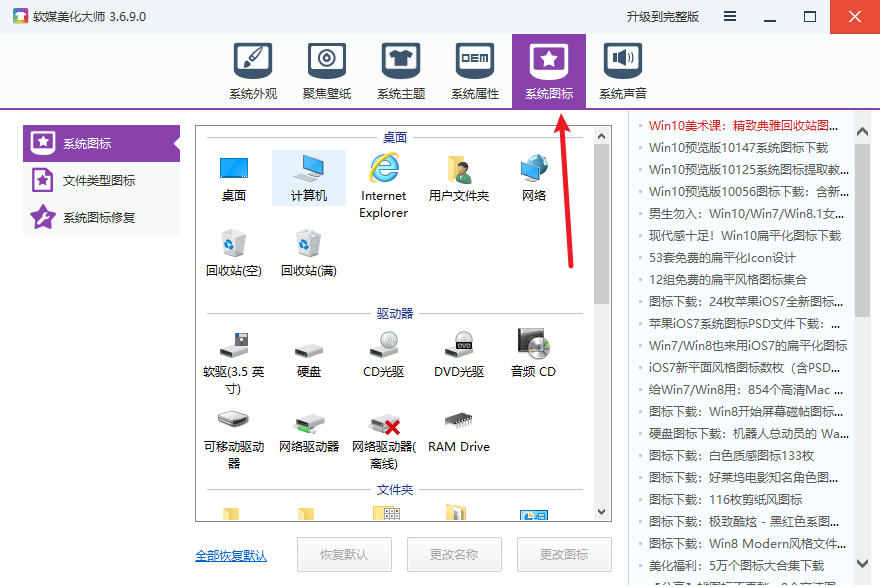Pick the 网络驱动器(离线) offline drive icon
The image size is (880, 587).
[x=383, y=436]
